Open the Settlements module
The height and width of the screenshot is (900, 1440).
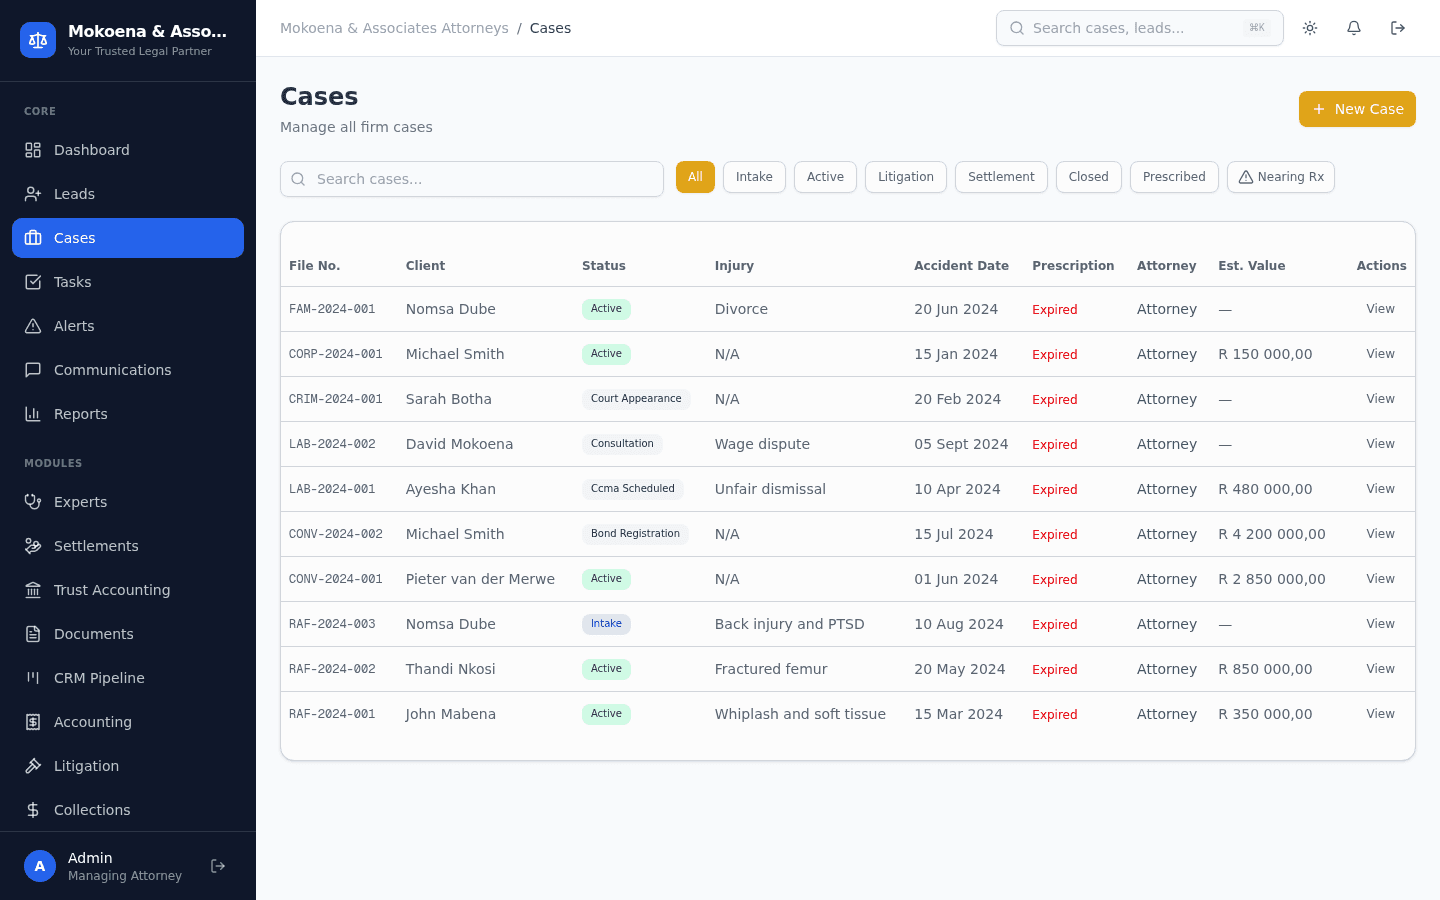128,546
